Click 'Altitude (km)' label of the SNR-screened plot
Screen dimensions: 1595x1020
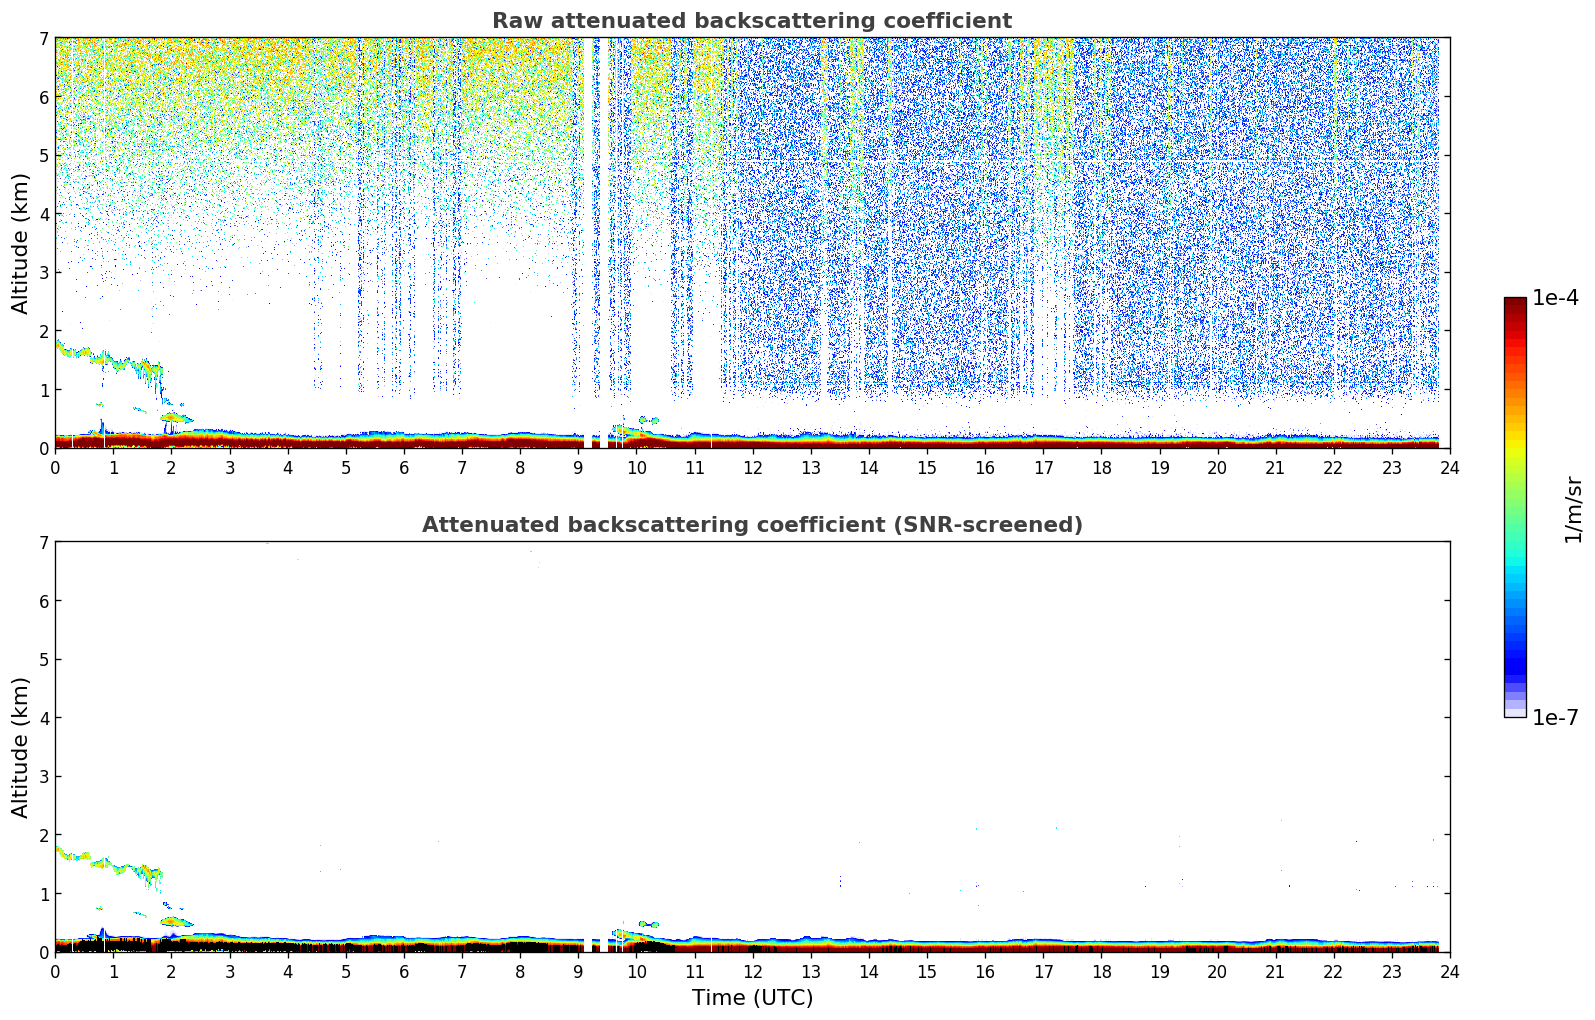[21, 747]
